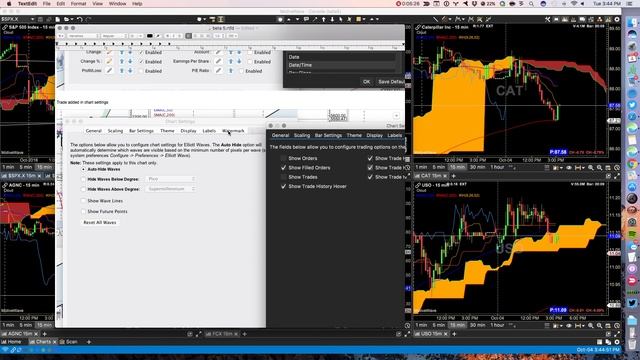Screen dimensions: 640x360
Task: Click the comment bubble tool in top toolbar
Action: pyautogui.click(x=306, y=19)
